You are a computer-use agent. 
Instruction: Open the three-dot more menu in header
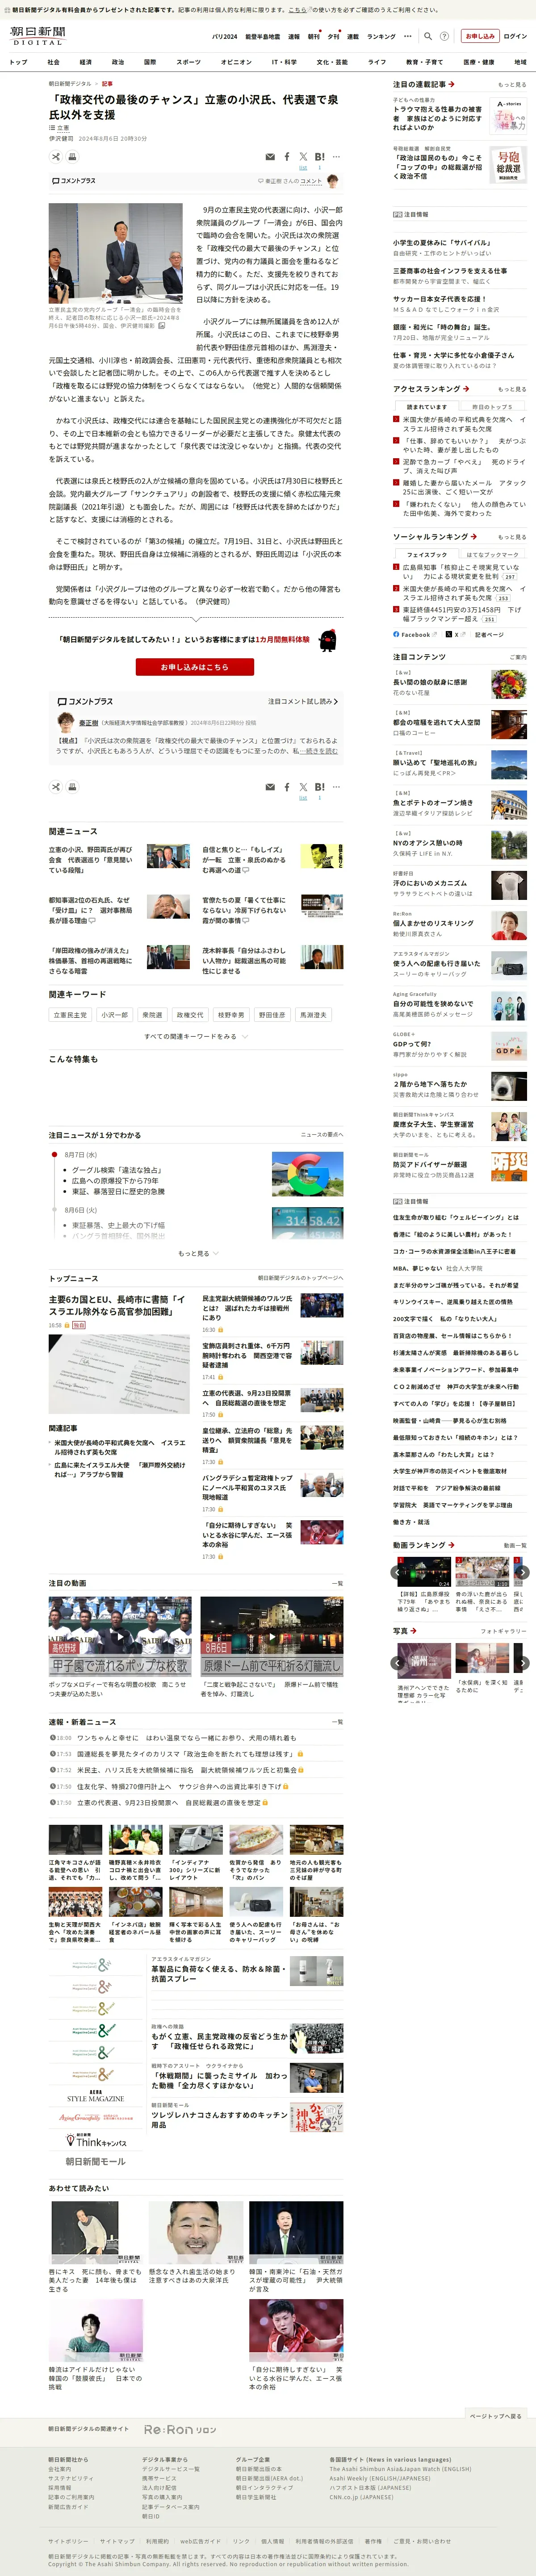tap(407, 36)
